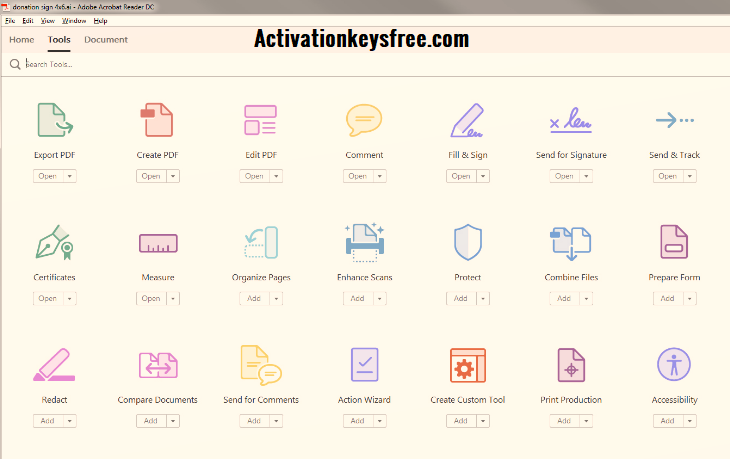Expand the Protect Add dropdown arrow
This screenshot has height=459, width=730.
point(483,299)
